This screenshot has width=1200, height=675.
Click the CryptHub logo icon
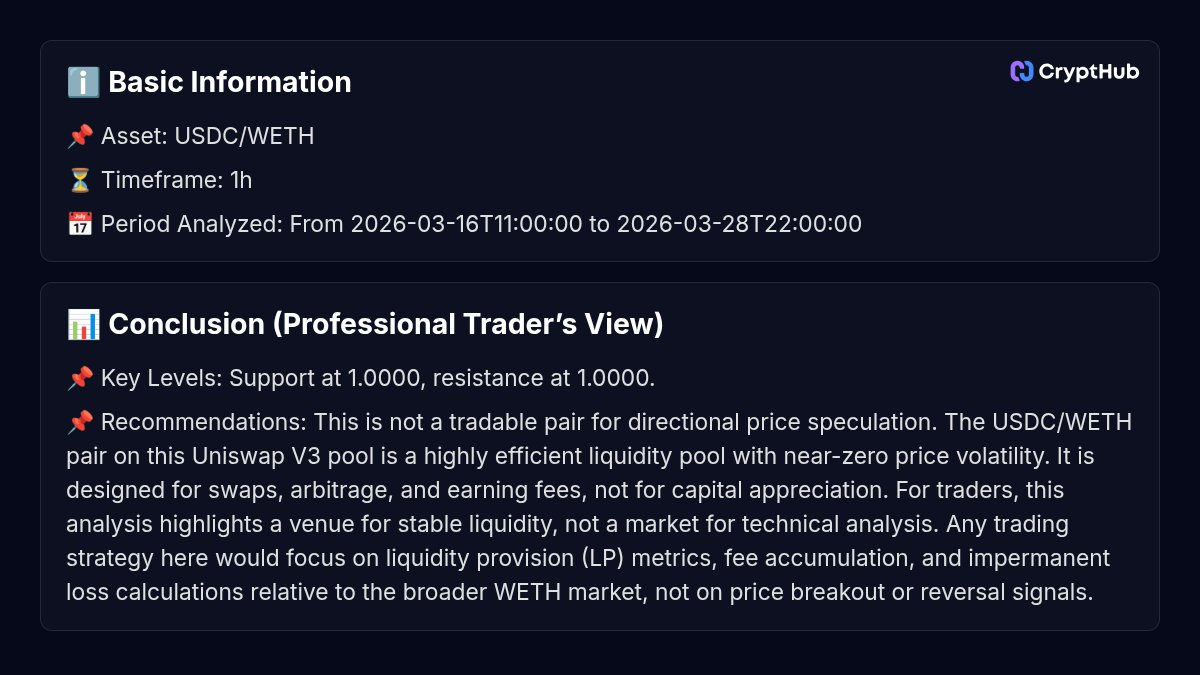coord(1021,71)
